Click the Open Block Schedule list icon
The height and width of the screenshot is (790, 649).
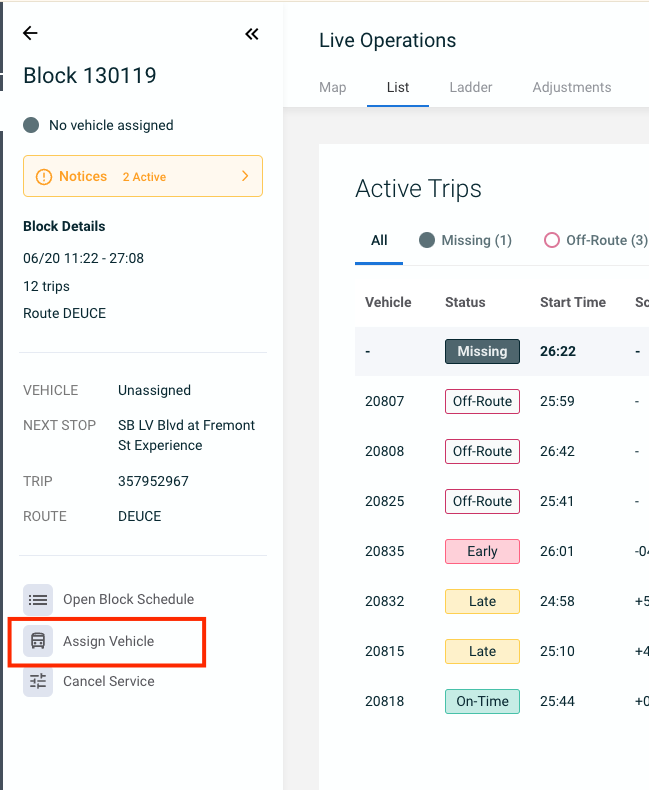[x=38, y=600]
